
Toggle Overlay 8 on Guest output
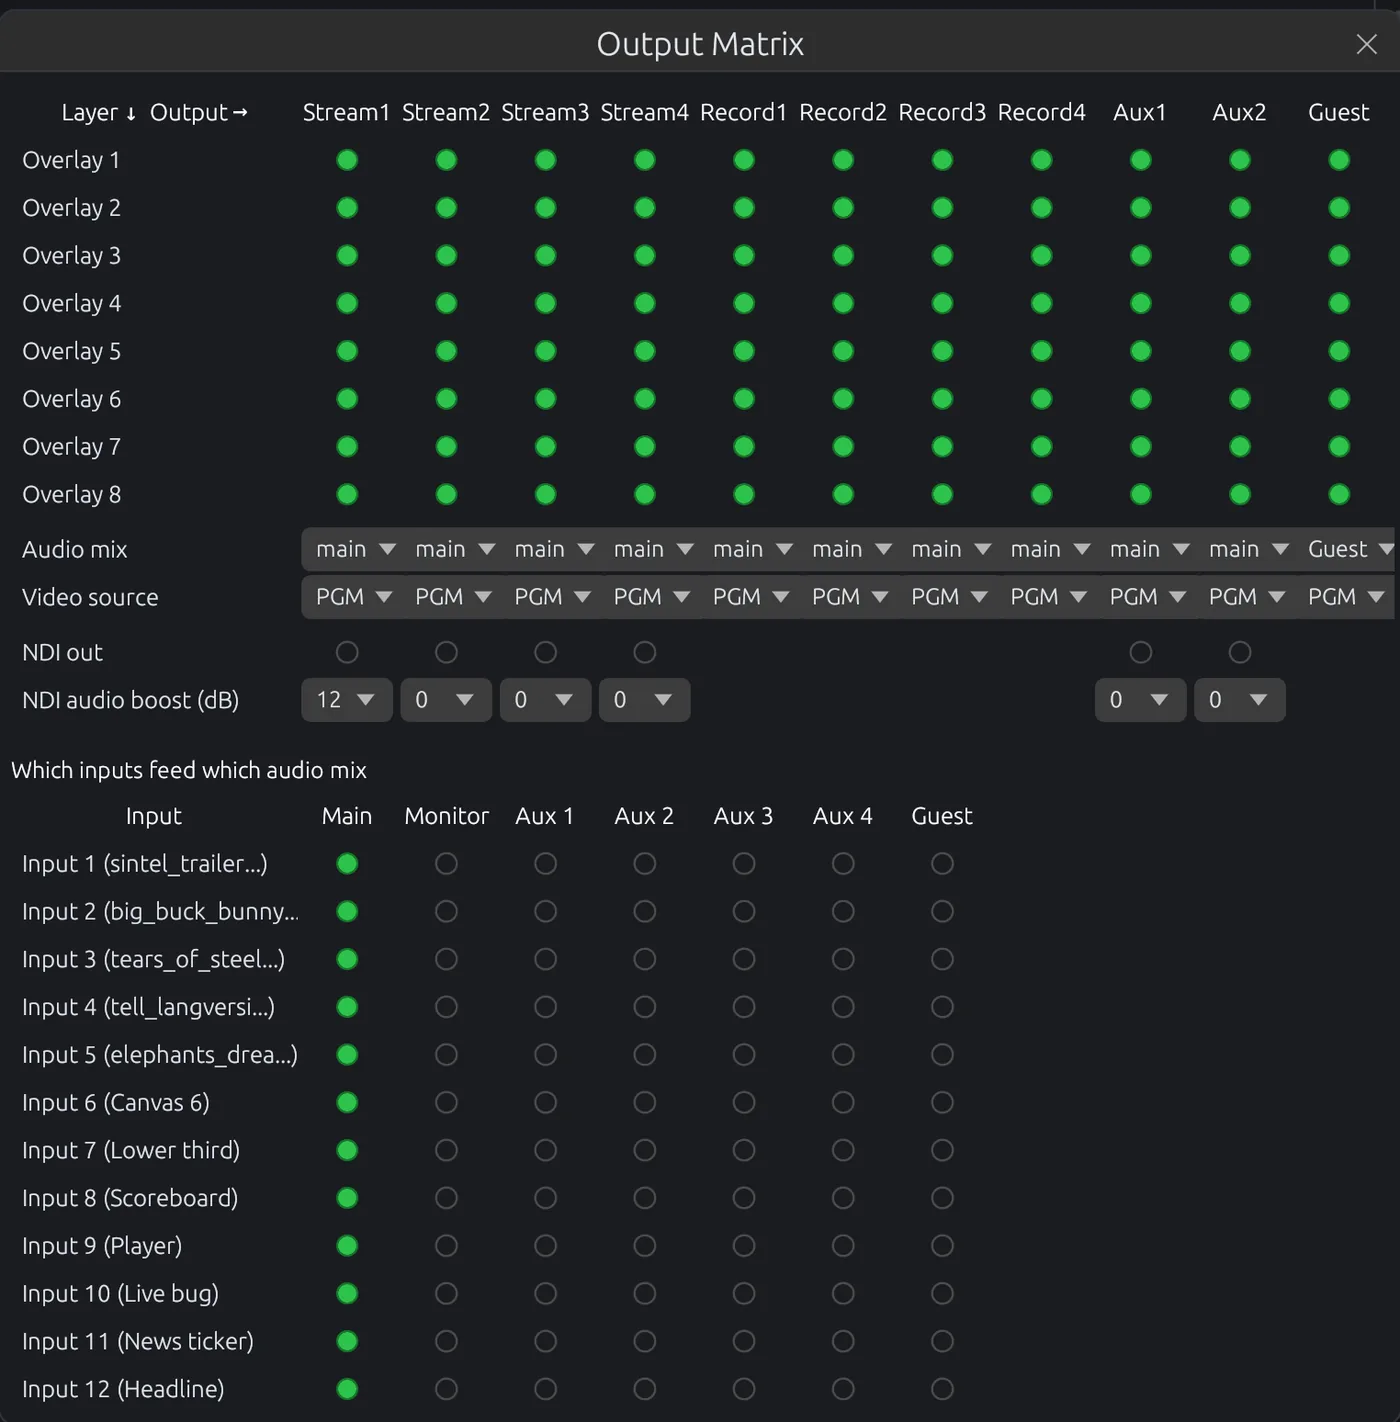pyautogui.click(x=1339, y=494)
